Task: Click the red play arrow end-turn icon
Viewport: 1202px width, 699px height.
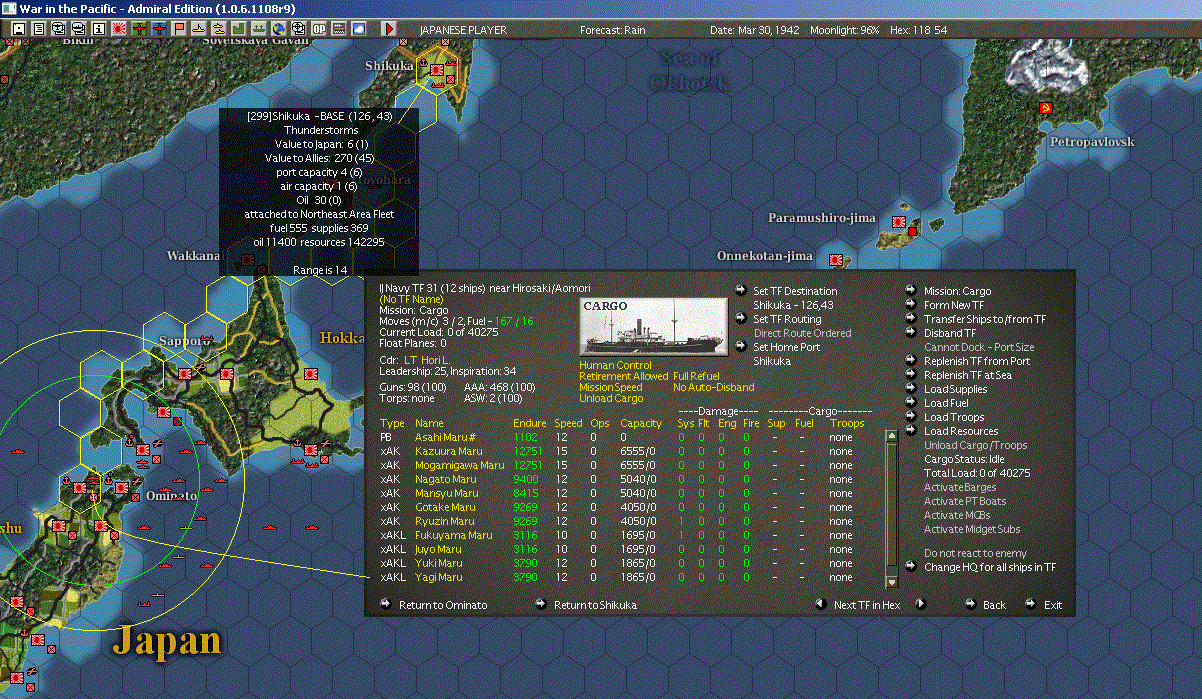Action: coord(389,29)
